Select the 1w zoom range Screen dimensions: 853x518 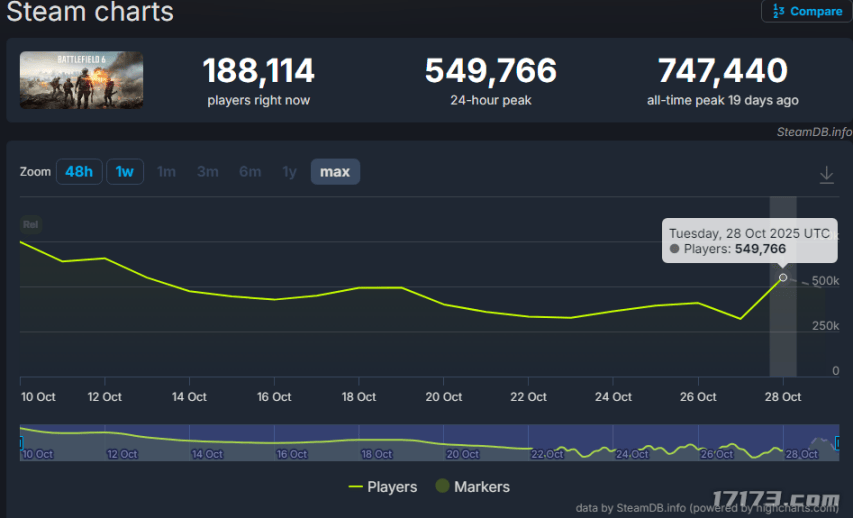tap(125, 172)
